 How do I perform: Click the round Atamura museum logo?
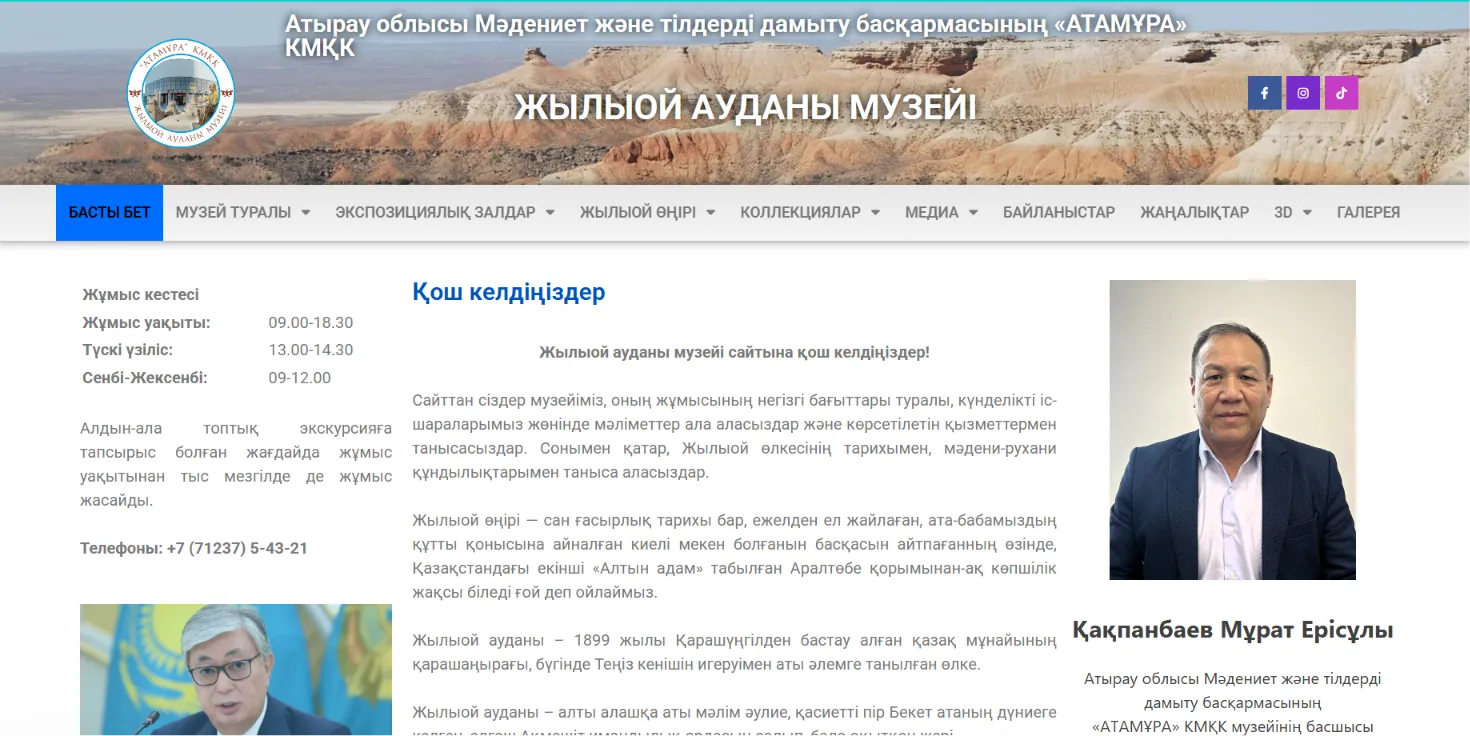coord(181,93)
